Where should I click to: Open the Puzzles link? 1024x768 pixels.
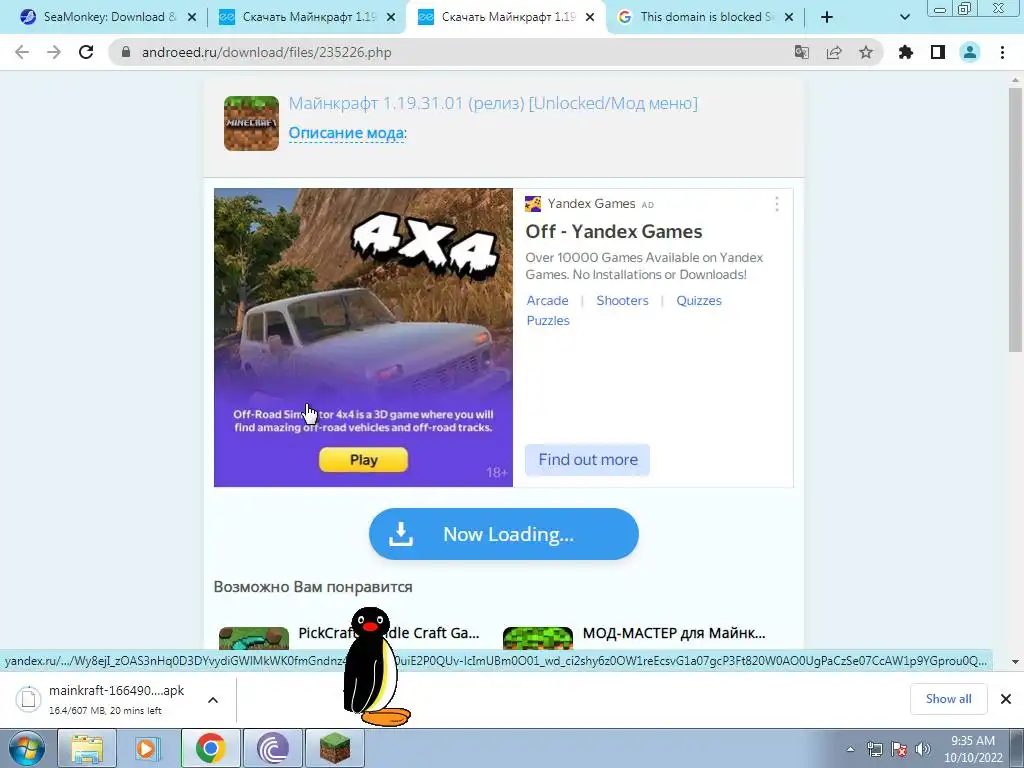click(548, 321)
